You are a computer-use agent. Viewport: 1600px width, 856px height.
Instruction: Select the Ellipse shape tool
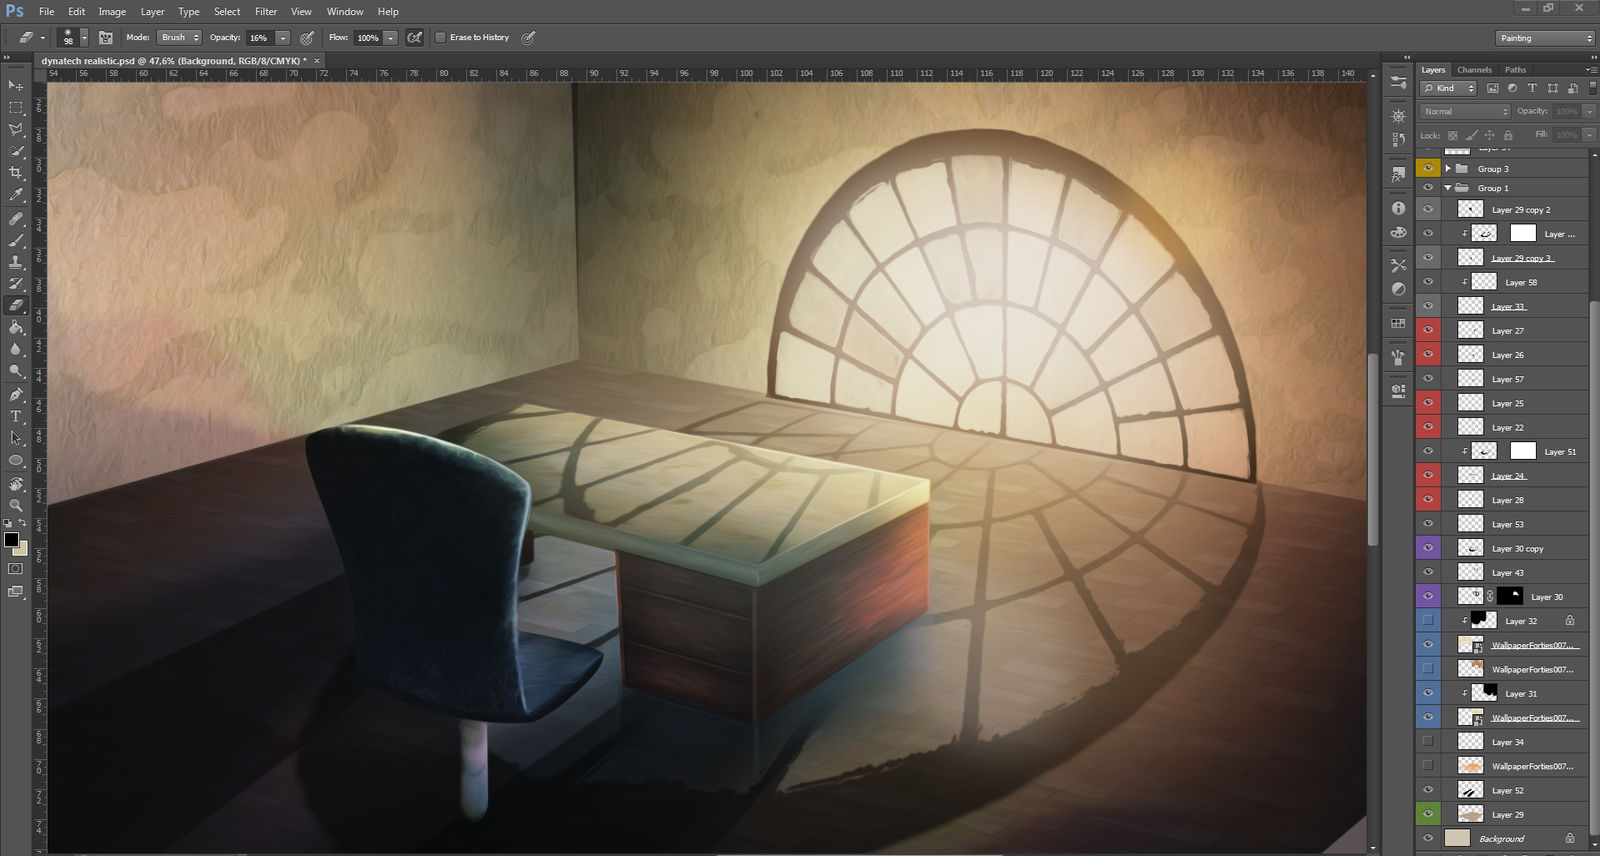pos(16,461)
